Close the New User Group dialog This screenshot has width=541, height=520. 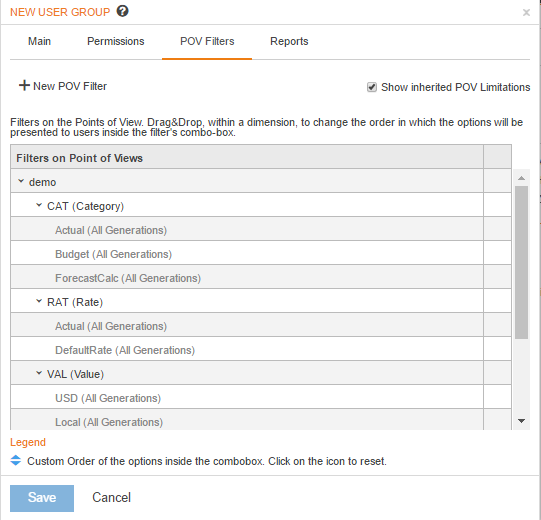(x=526, y=13)
